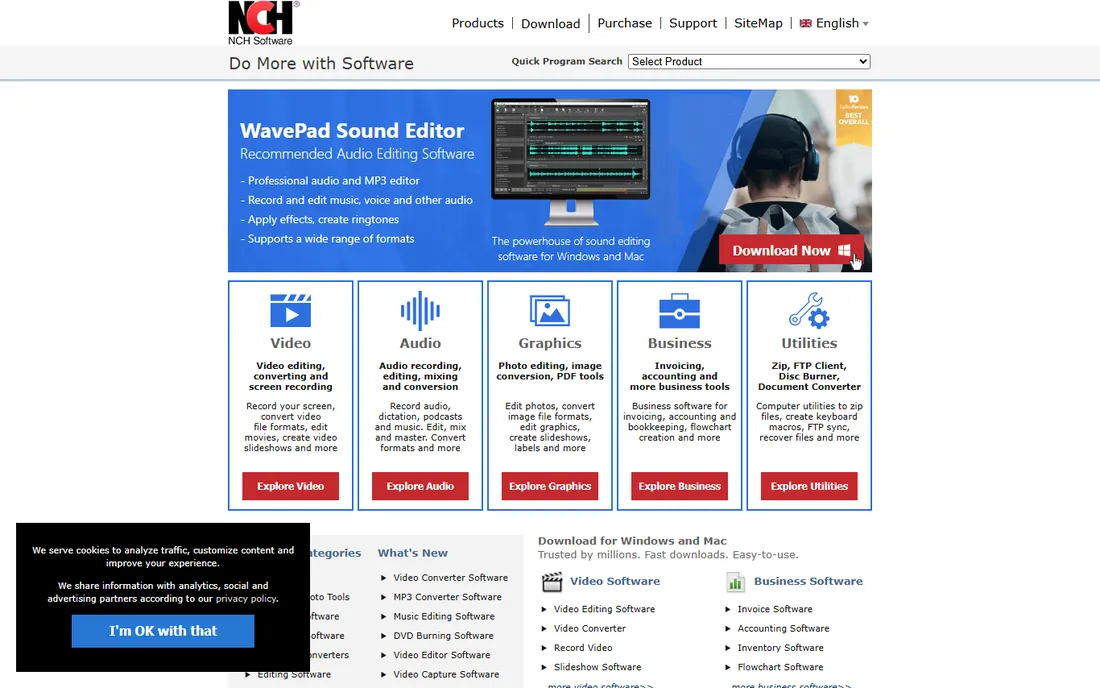
Task: Click the Business category heading
Action: point(679,343)
